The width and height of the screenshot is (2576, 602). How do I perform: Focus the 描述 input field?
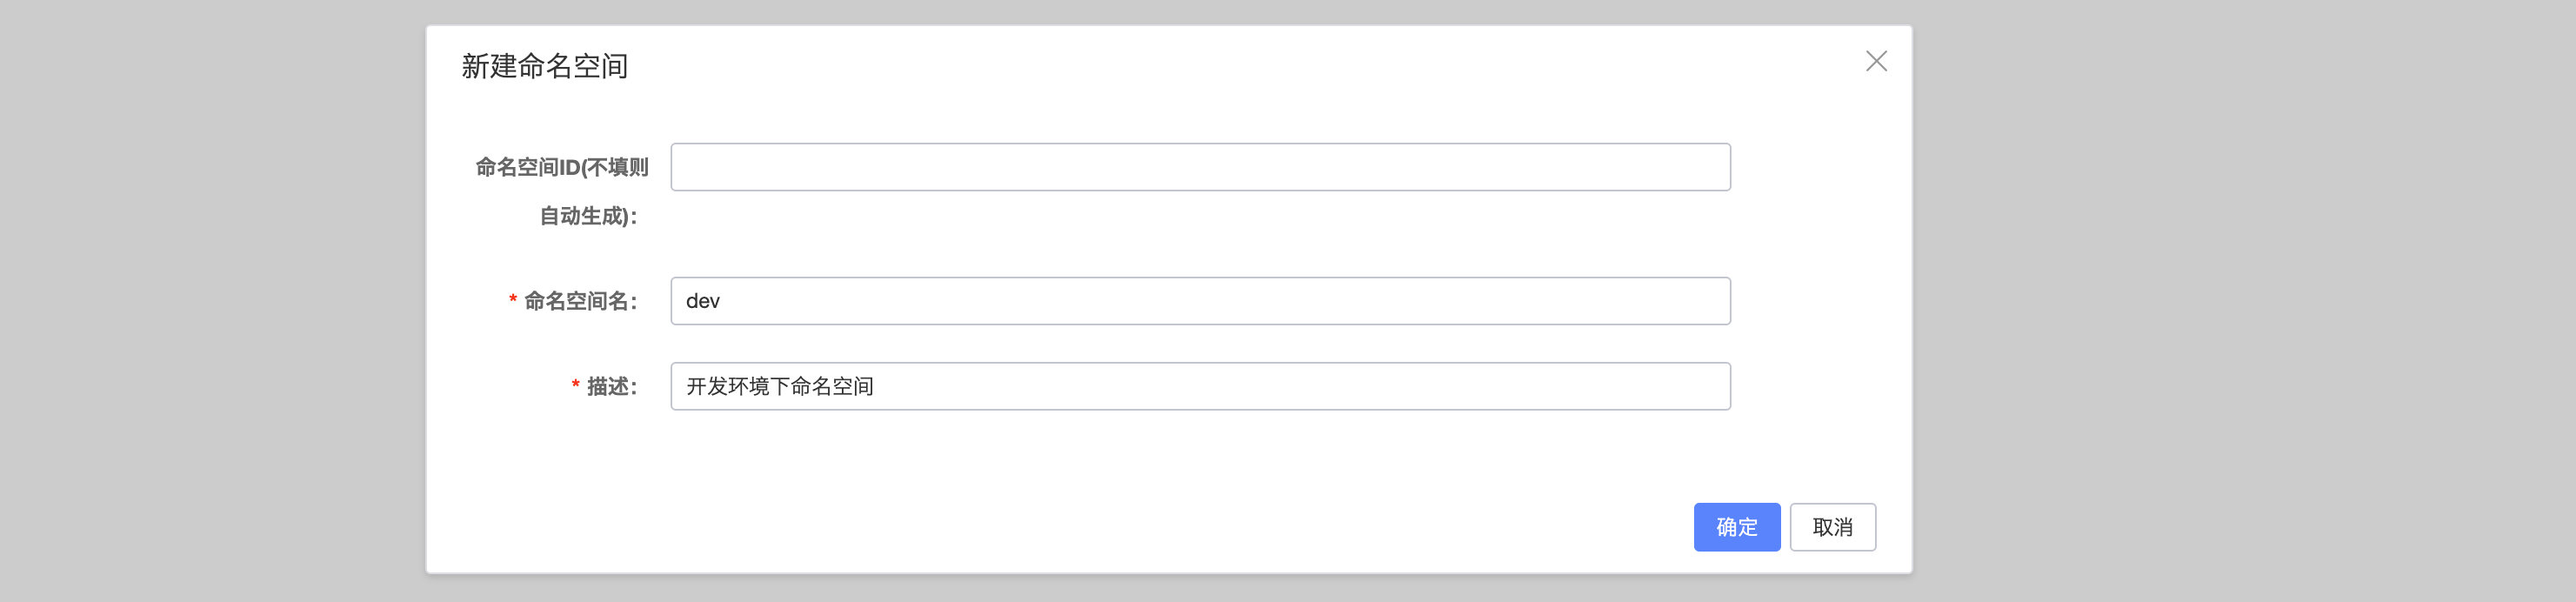(x=1200, y=386)
